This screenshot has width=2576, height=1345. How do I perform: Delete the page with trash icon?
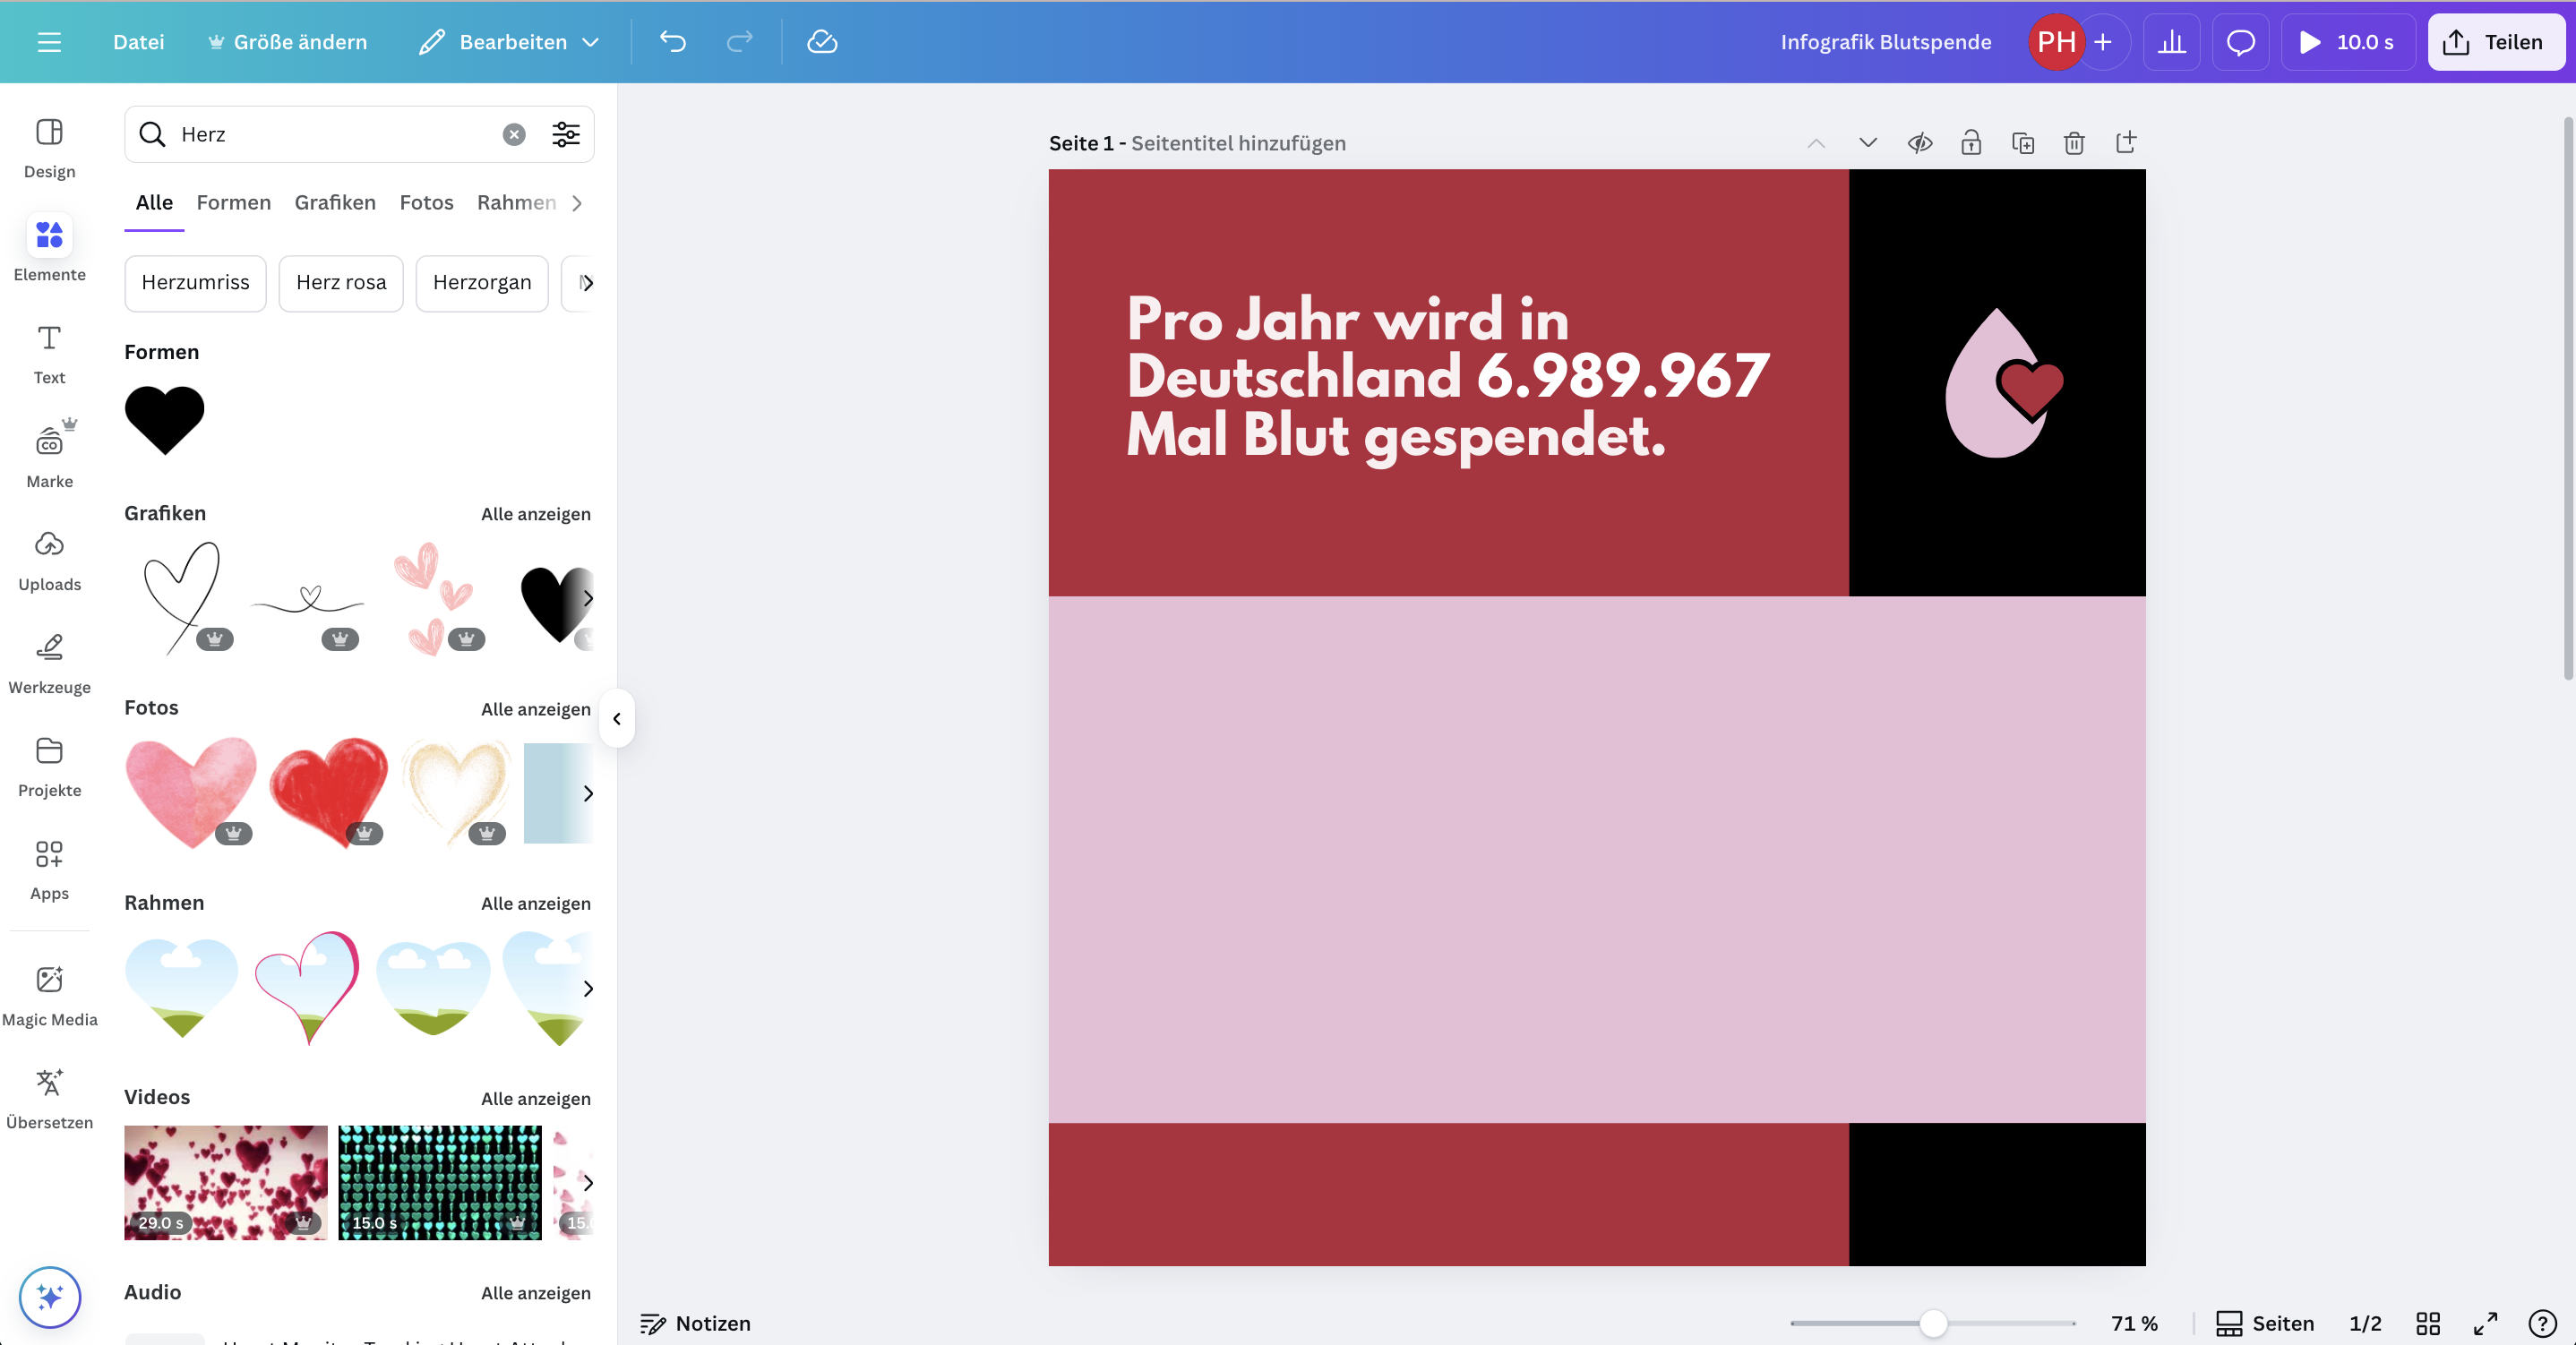[2074, 143]
